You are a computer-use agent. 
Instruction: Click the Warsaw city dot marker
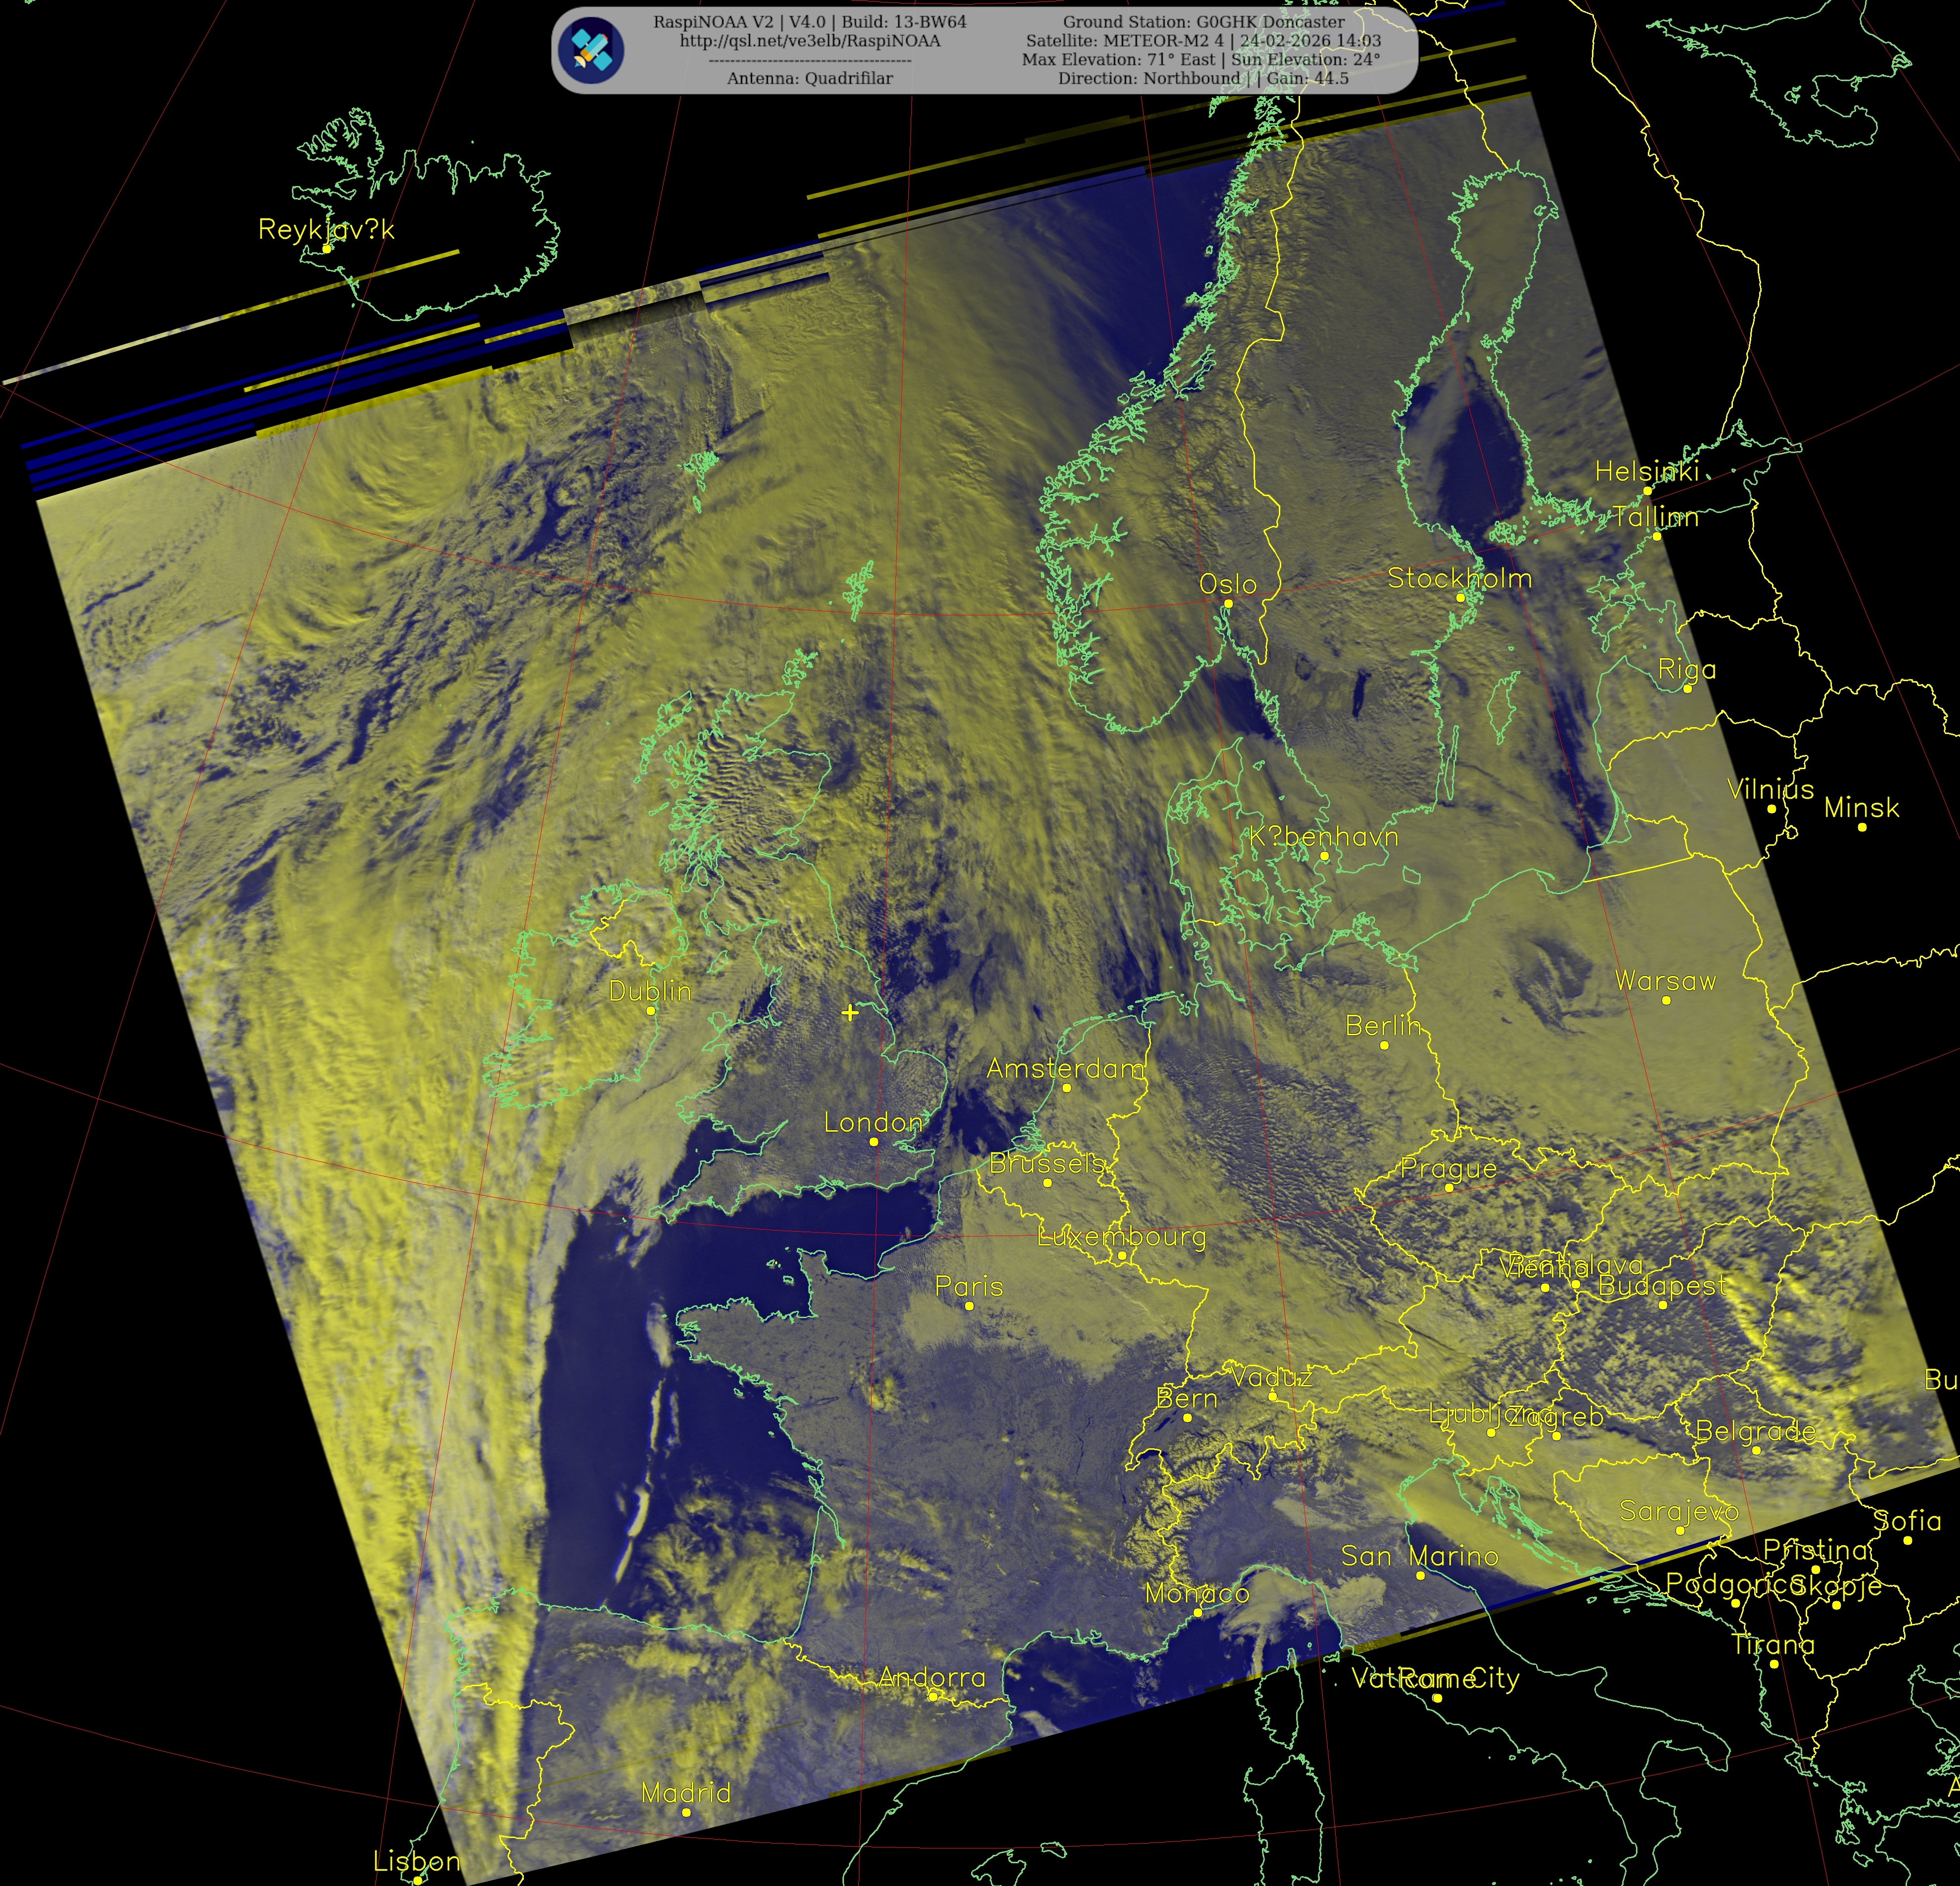[1666, 1000]
